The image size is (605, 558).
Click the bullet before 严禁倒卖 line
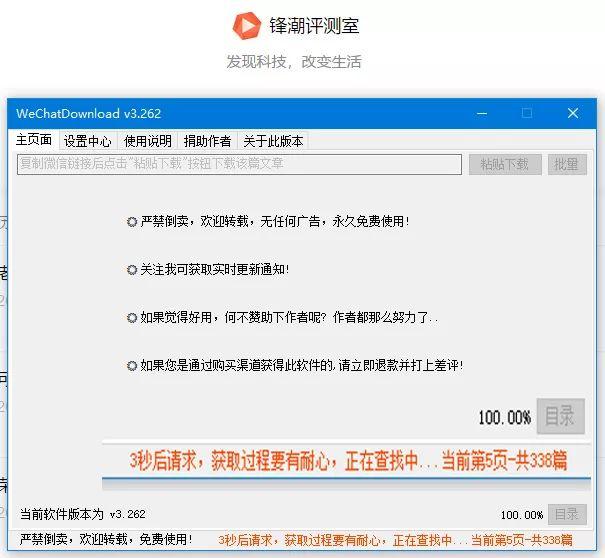tap(132, 222)
